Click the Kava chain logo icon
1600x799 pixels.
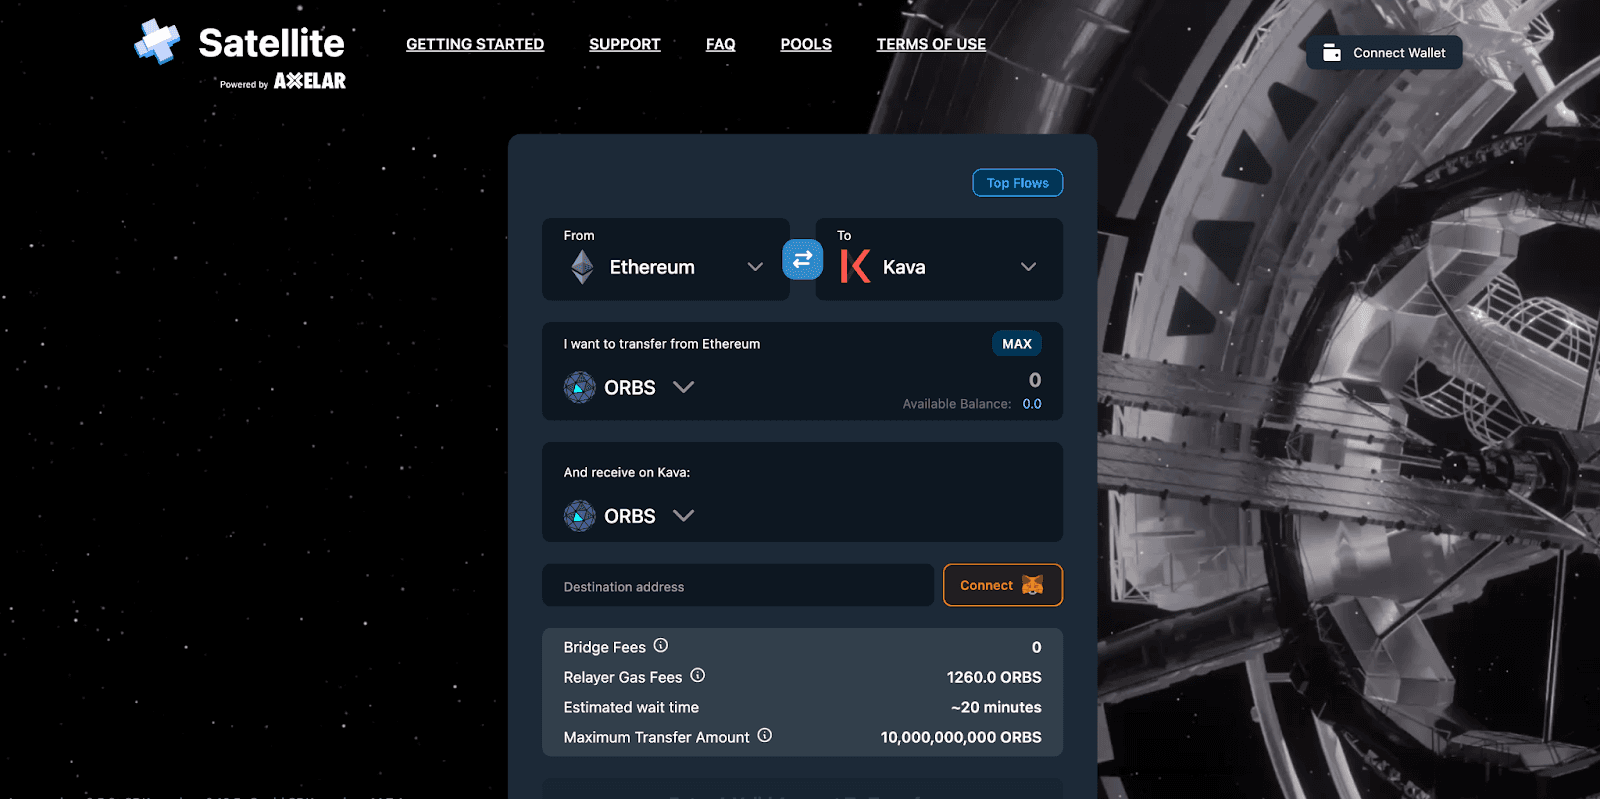pyautogui.click(x=855, y=266)
